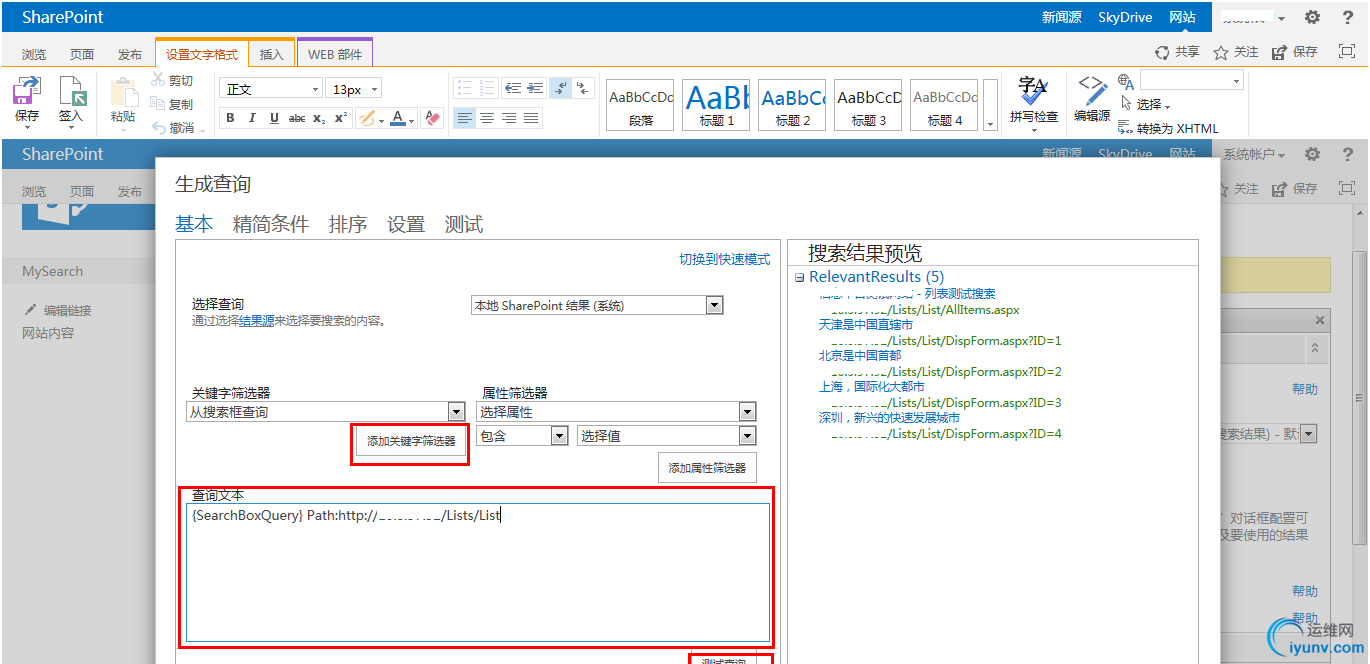
Task: Click the 添加属性筛选器 button
Action: pyautogui.click(x=707, y=467)
